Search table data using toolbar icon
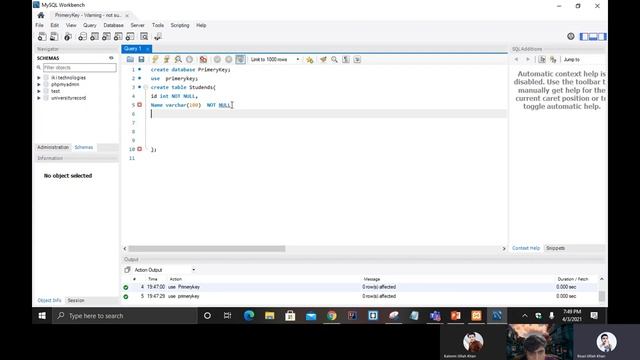This screenshot has height=360, width=640. point(144,37)
